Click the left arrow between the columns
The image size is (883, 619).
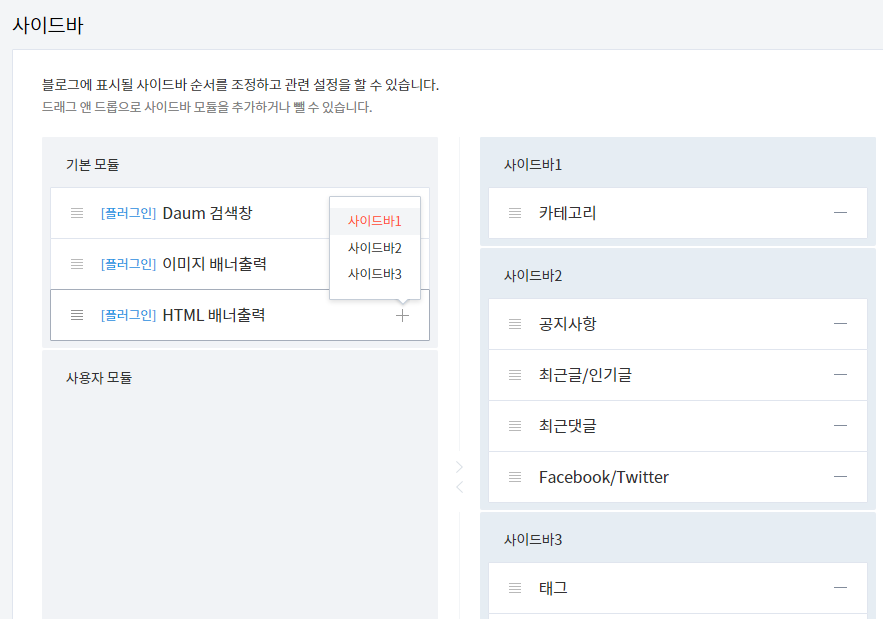coord(458,487)
